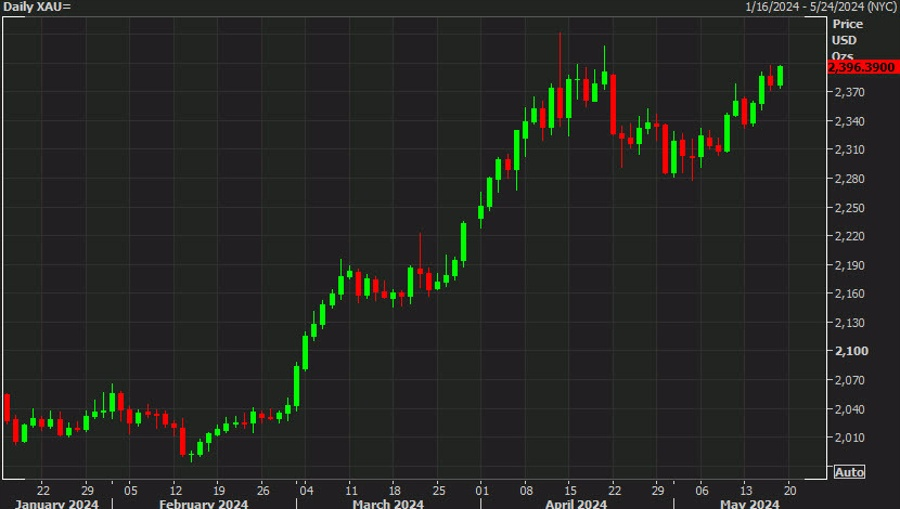Screen dimensions: 900x509
Task: Click the 2,340 price axis label
Action: [x=849, y=121]
